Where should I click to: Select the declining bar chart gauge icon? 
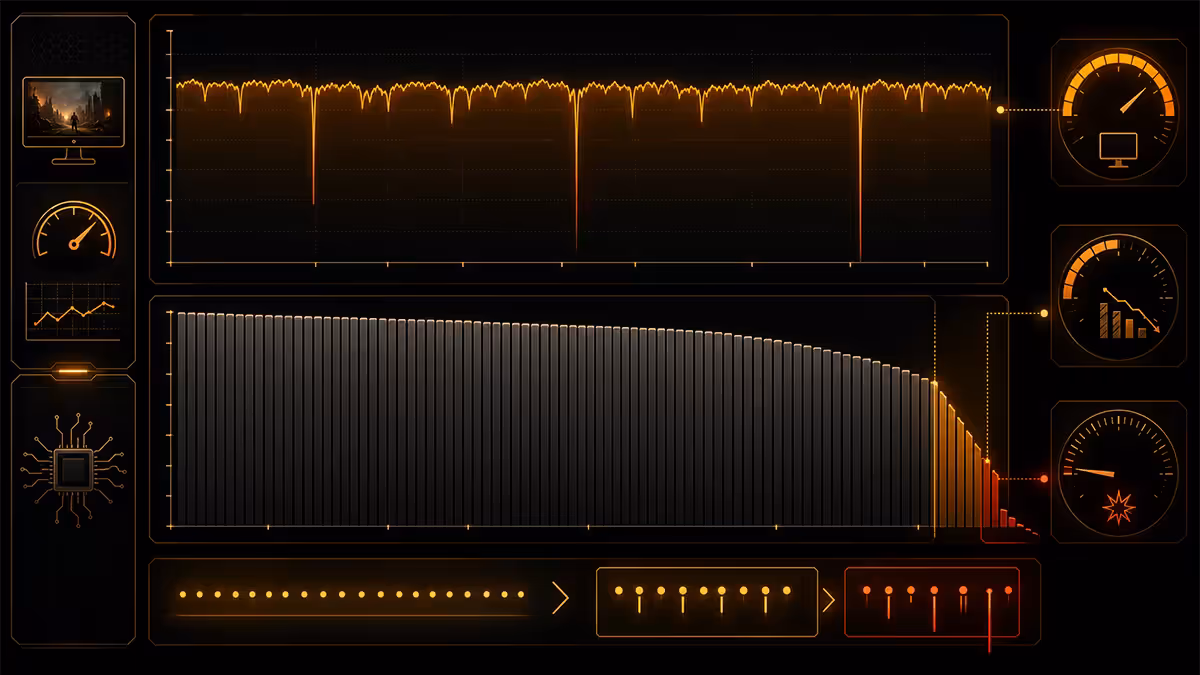(x=1118, y=296)
